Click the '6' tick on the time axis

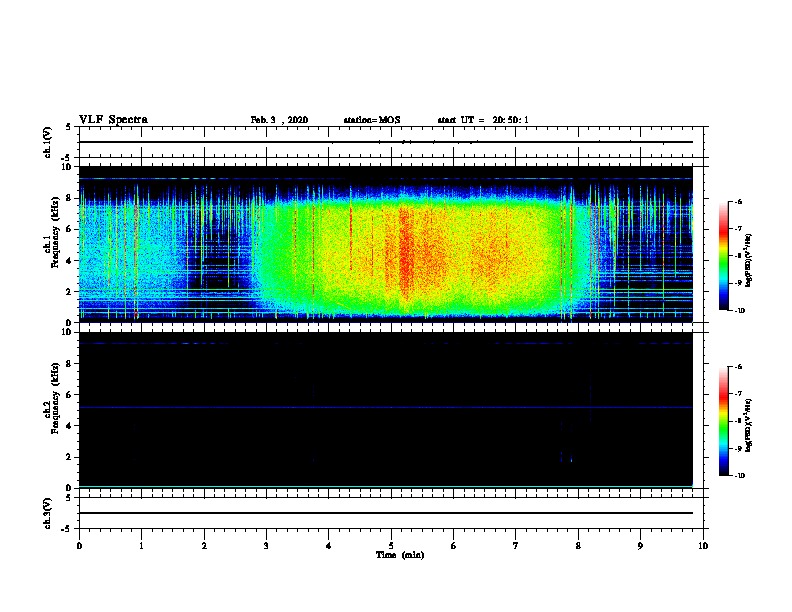(x=454, y=546)
